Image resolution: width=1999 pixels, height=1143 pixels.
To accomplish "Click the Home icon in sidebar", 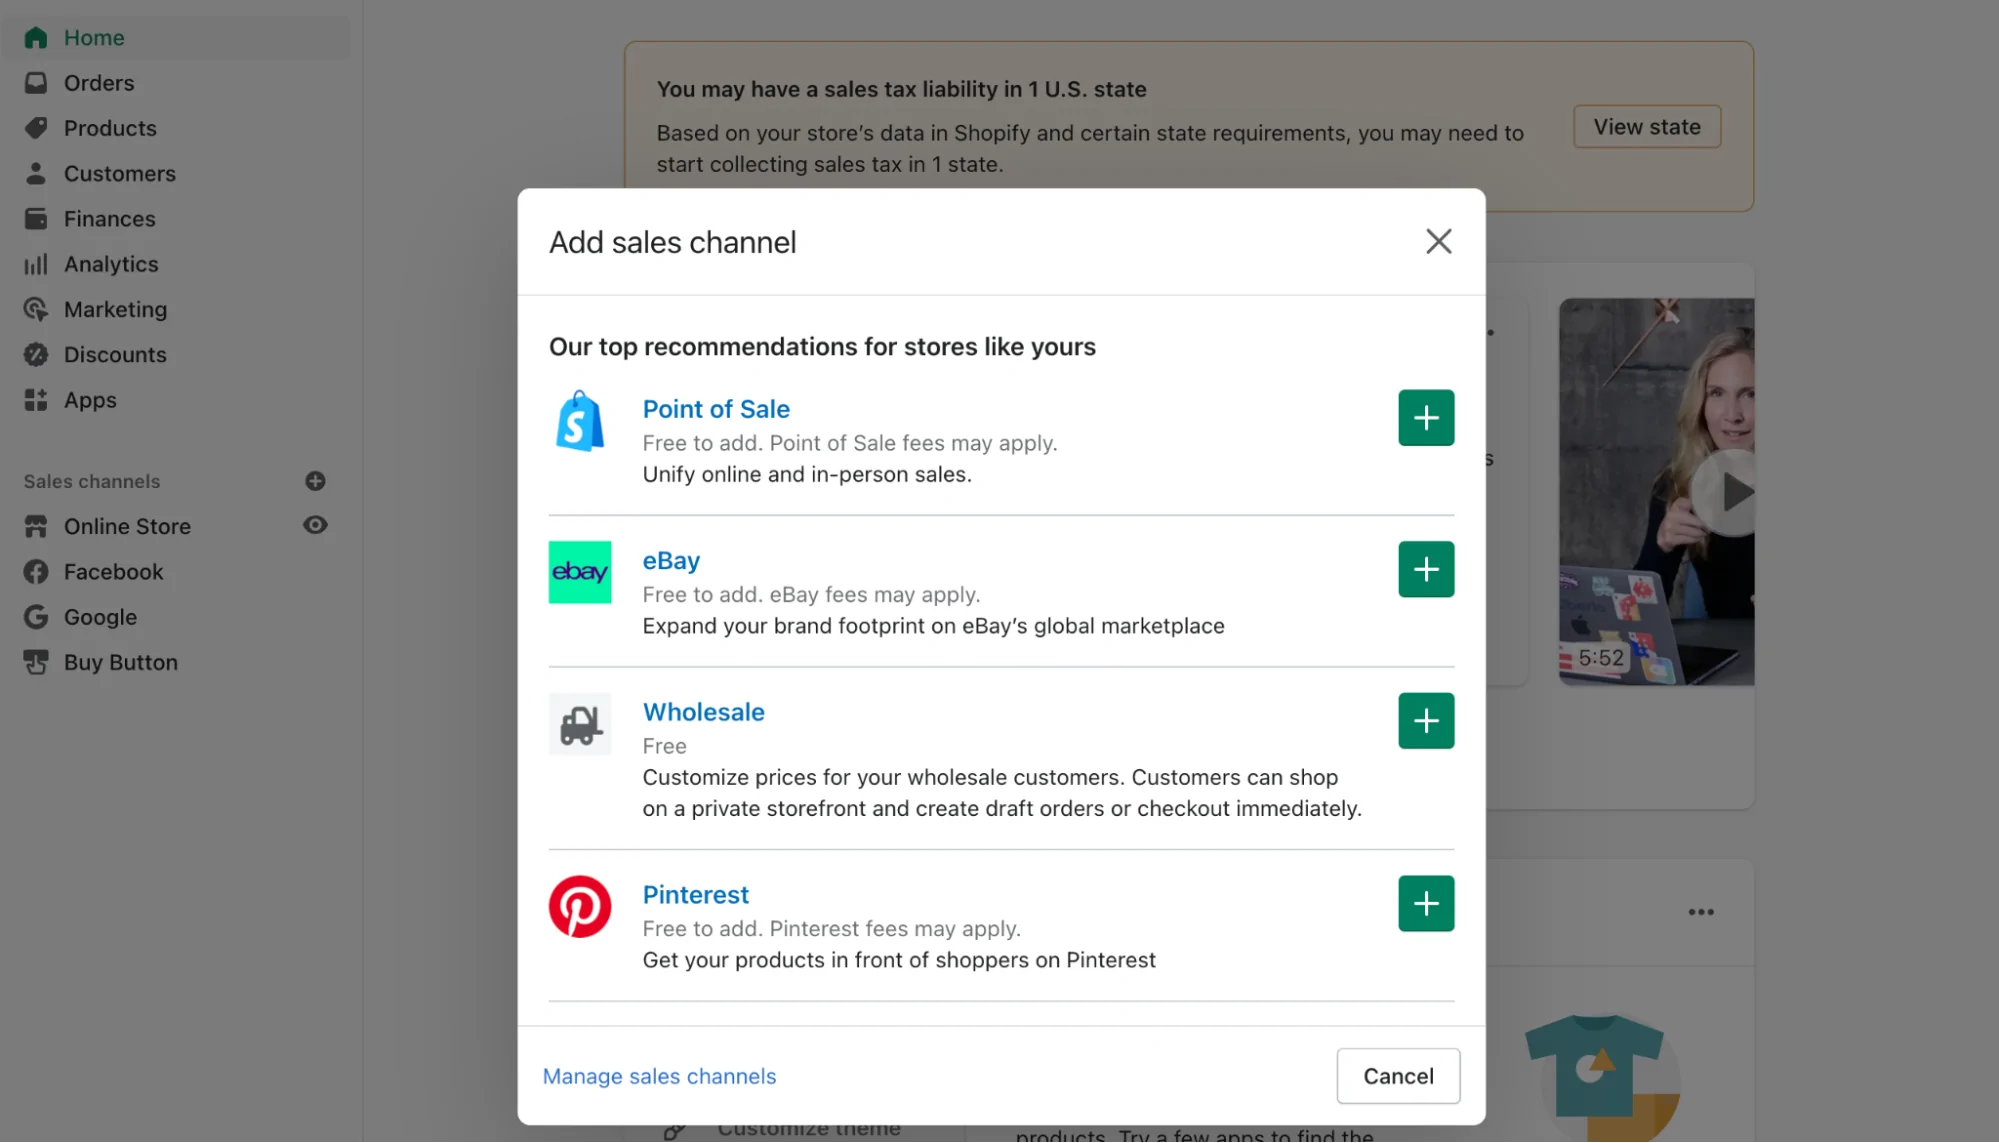I will pyautogui.click(x=36, y=38).
